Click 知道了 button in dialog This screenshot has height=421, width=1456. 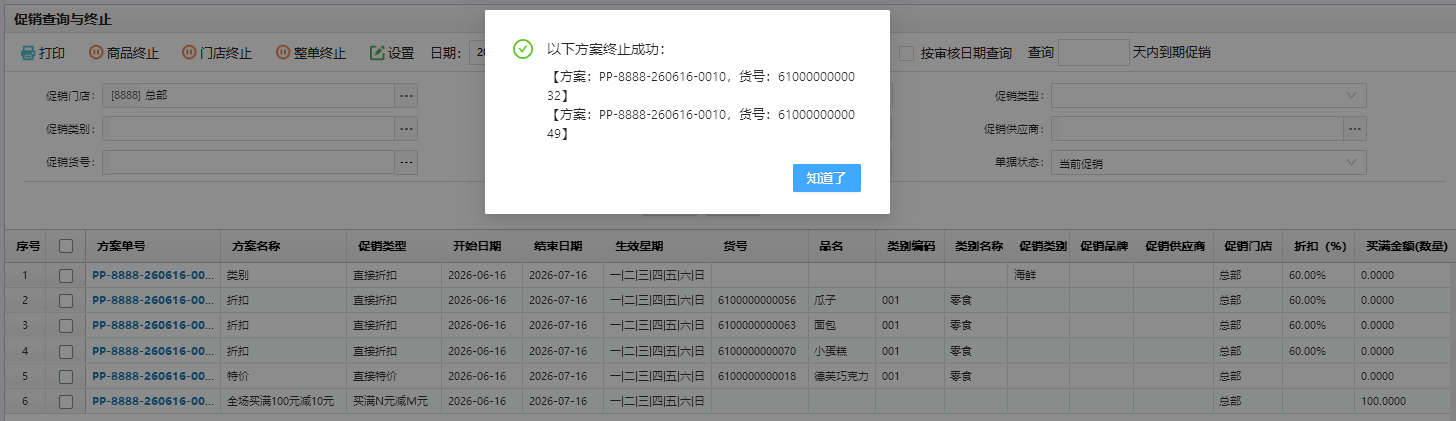826,178
